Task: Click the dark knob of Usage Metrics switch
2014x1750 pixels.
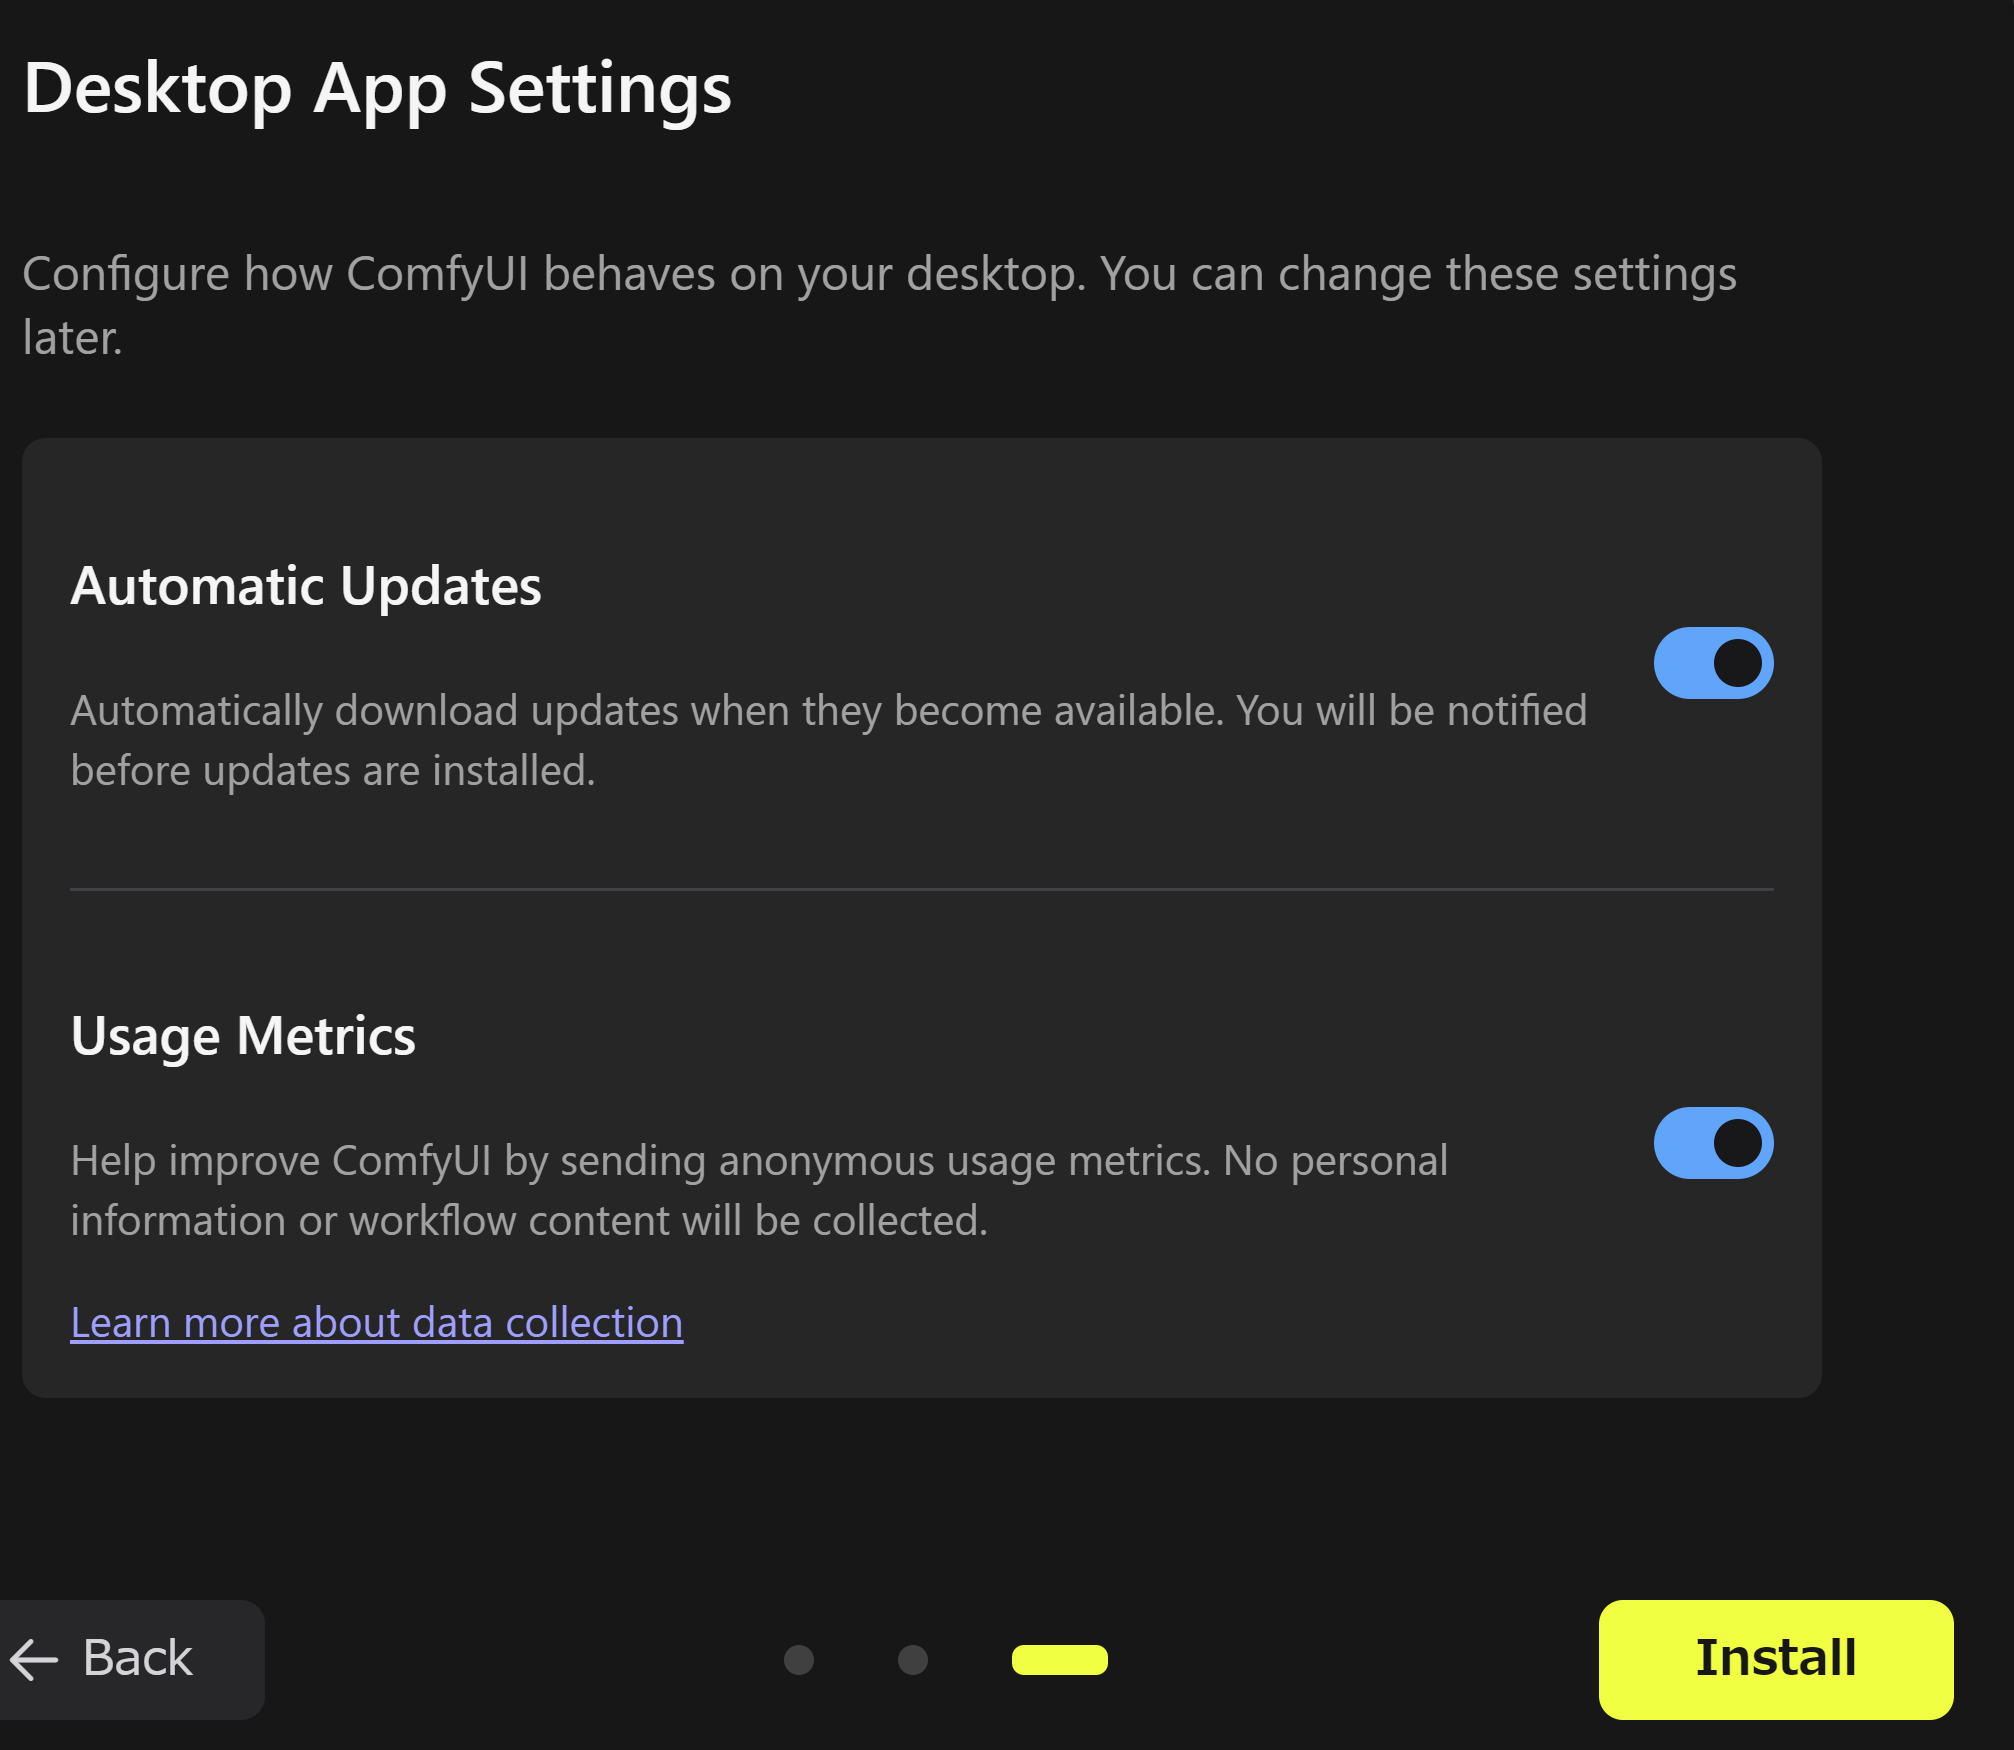Action: [x=1738, y=1143]
